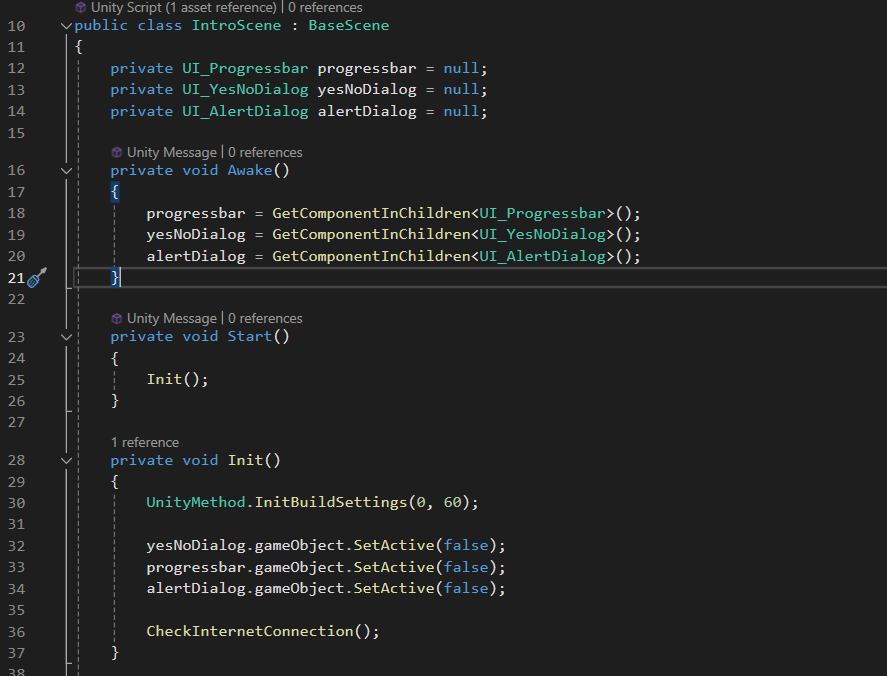Click GetComponentInChildren on line 20
Screen dimensions: 887x676
[x=371, y=256]
